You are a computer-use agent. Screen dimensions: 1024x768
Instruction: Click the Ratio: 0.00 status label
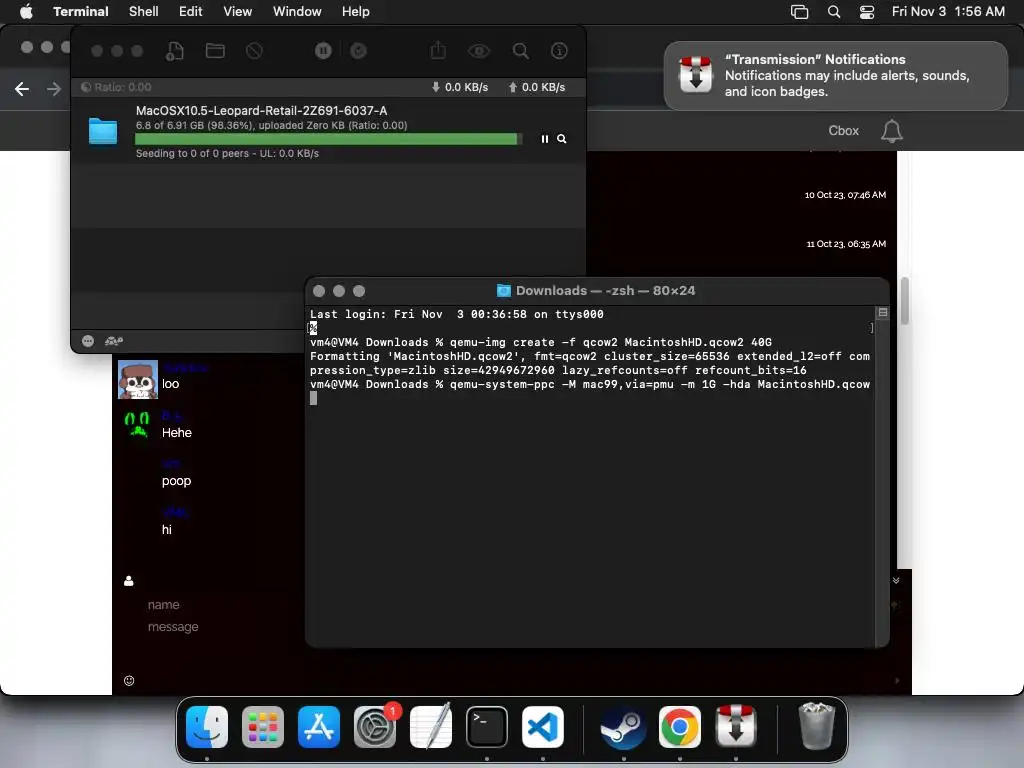coord(116,87)
